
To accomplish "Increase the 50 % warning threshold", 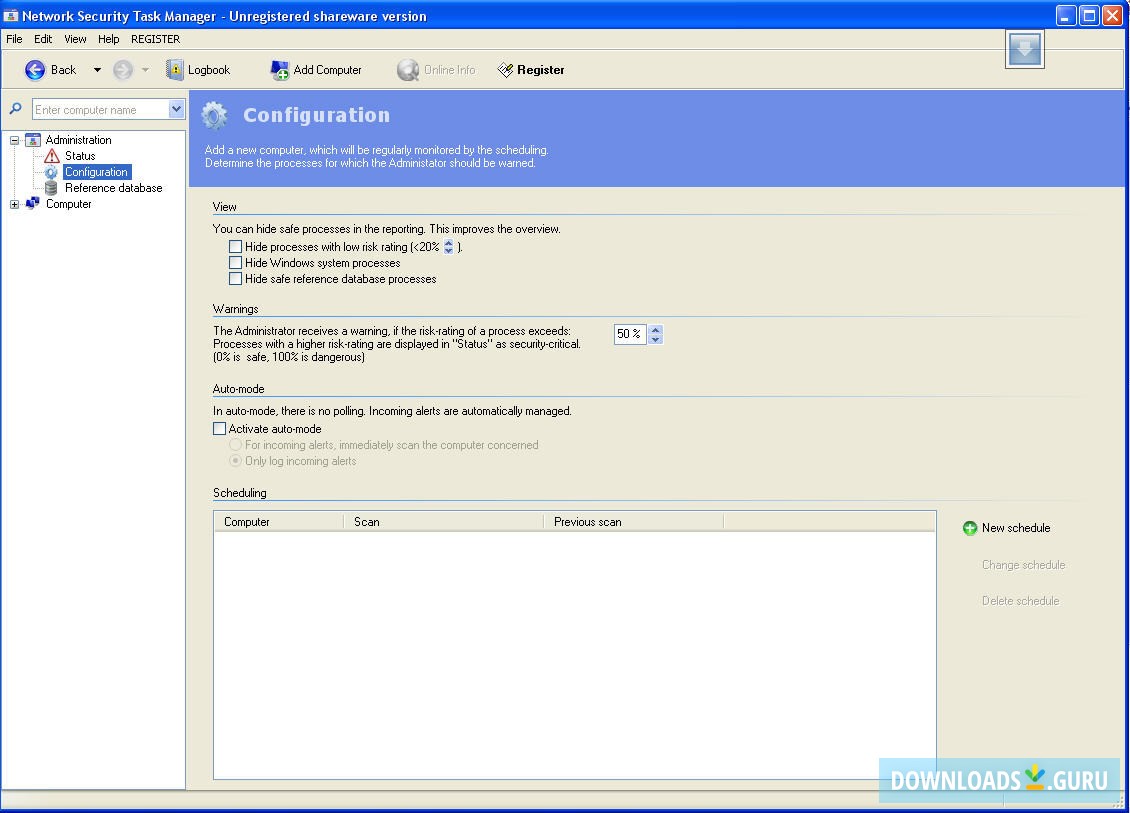I will [x=655, y=329].
